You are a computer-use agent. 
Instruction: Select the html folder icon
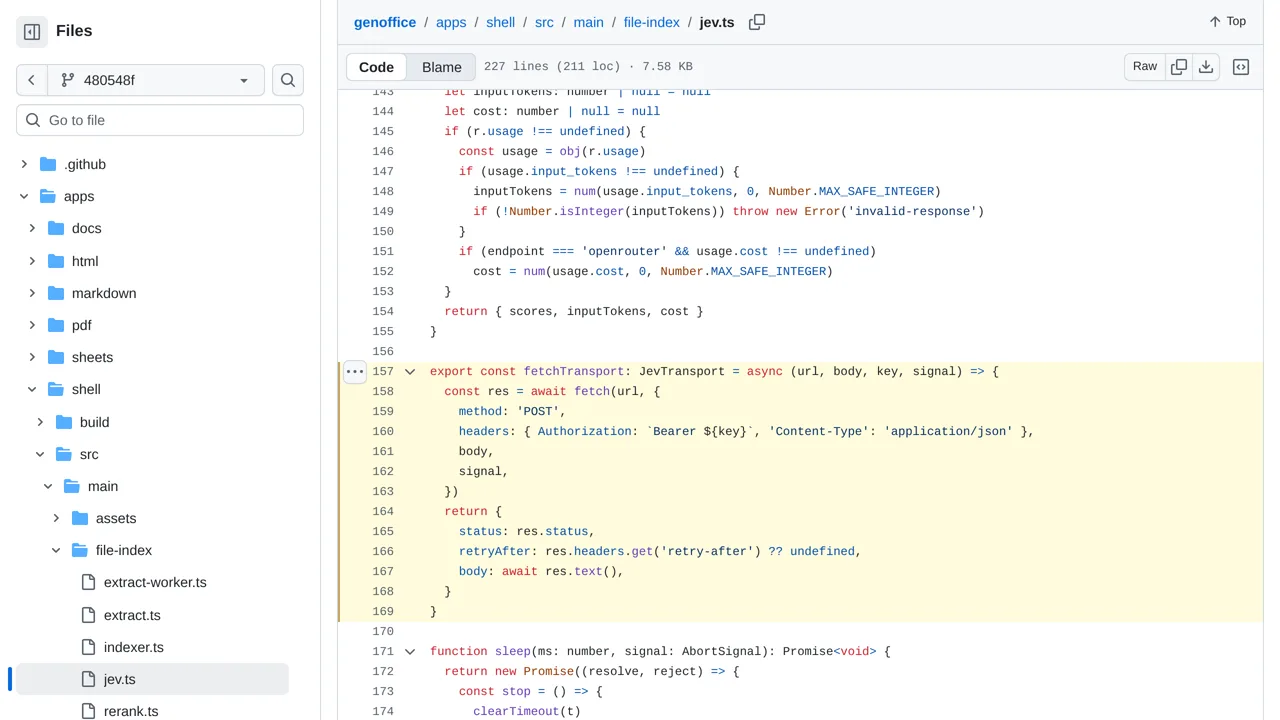(x=56, y=261)
